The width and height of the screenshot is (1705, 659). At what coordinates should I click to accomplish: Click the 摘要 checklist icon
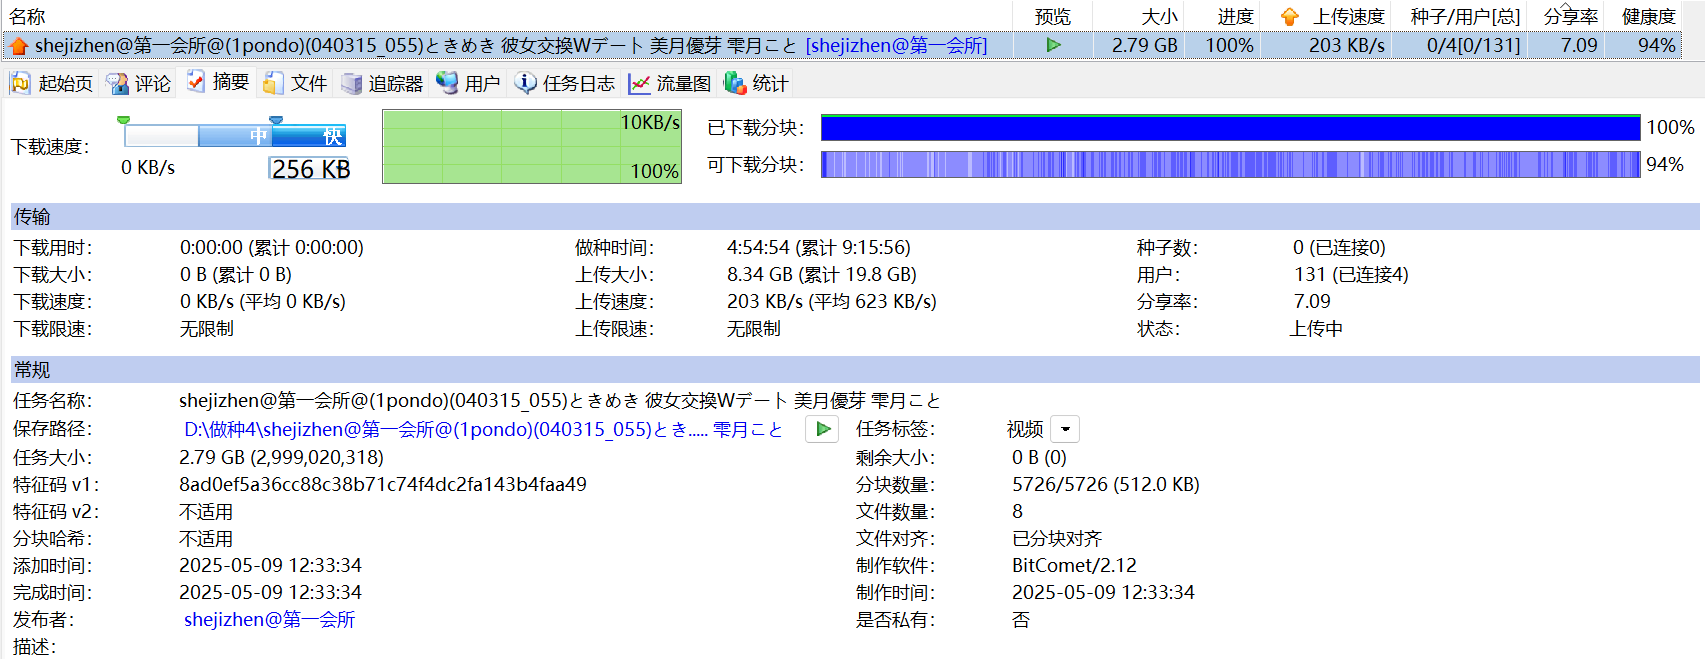pyautogui.click(x=196, y=81)
